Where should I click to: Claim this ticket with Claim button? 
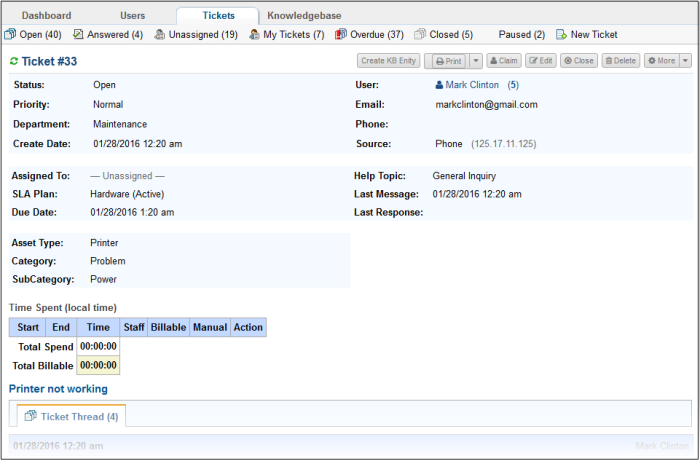(504, 61)
